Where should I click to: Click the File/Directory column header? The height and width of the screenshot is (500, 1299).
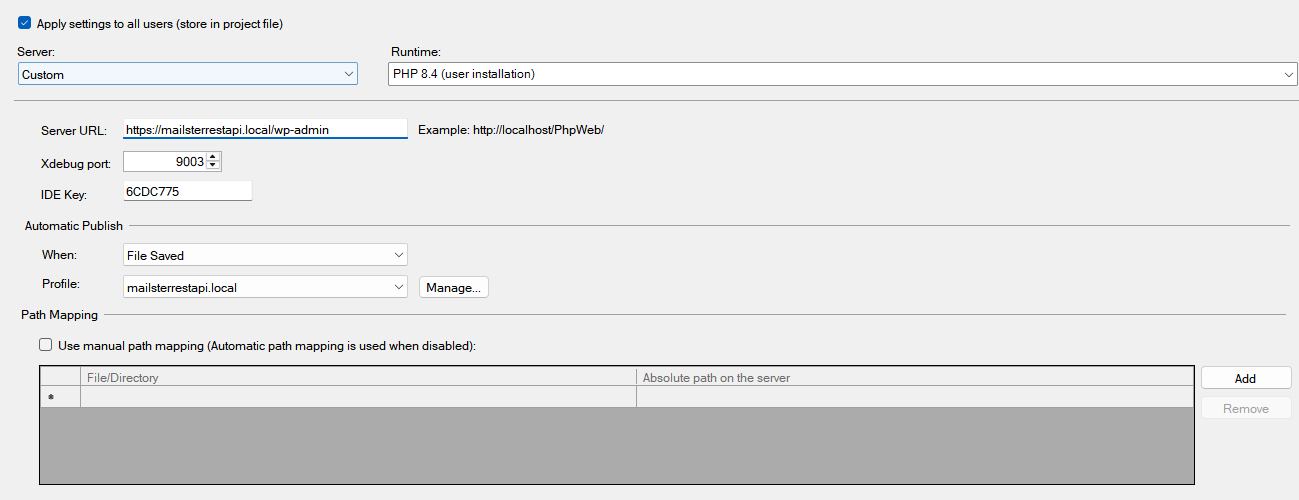358,377
